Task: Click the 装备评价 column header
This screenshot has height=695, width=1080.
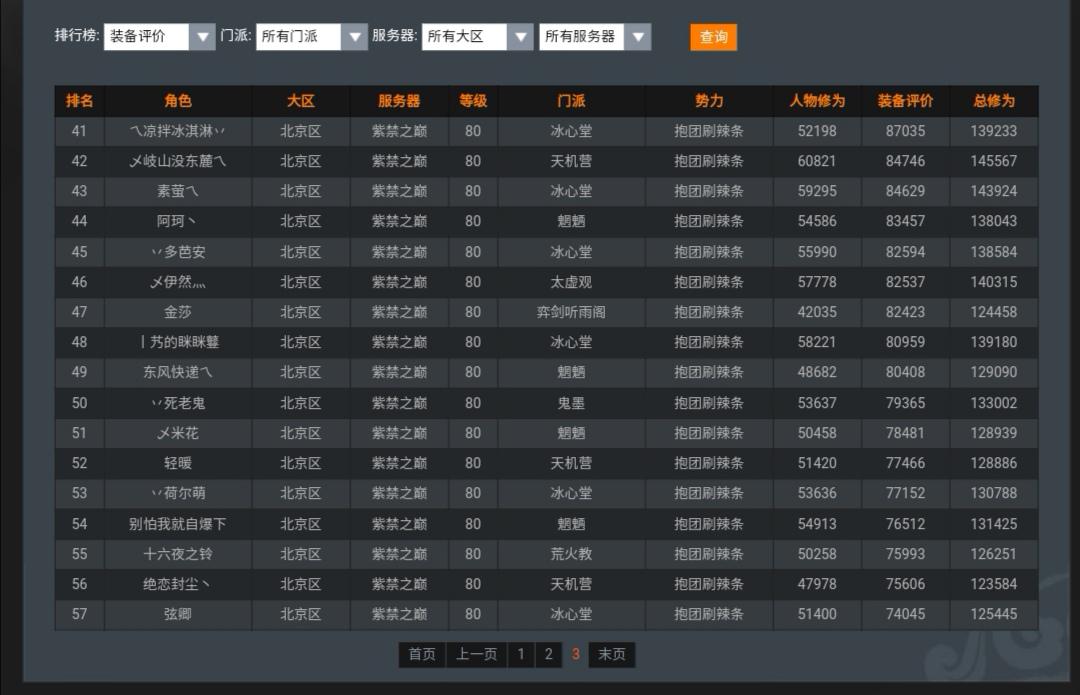Action: coord(905,101)
